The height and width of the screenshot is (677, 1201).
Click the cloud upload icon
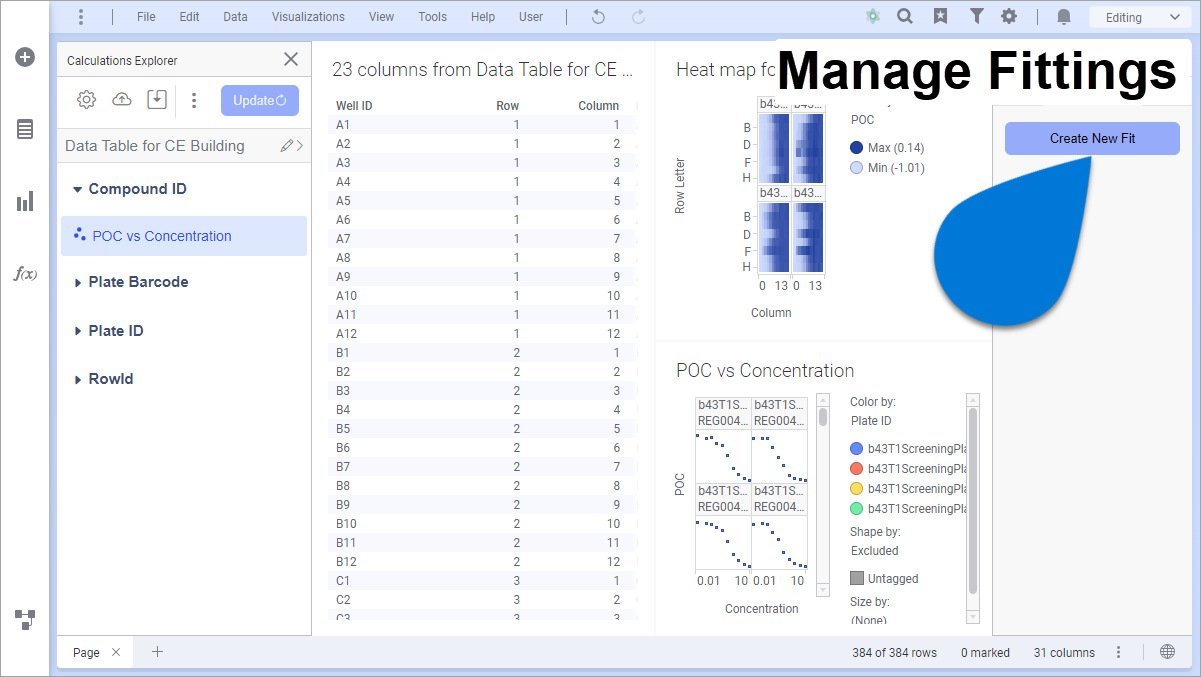click(x=122, y=100)
